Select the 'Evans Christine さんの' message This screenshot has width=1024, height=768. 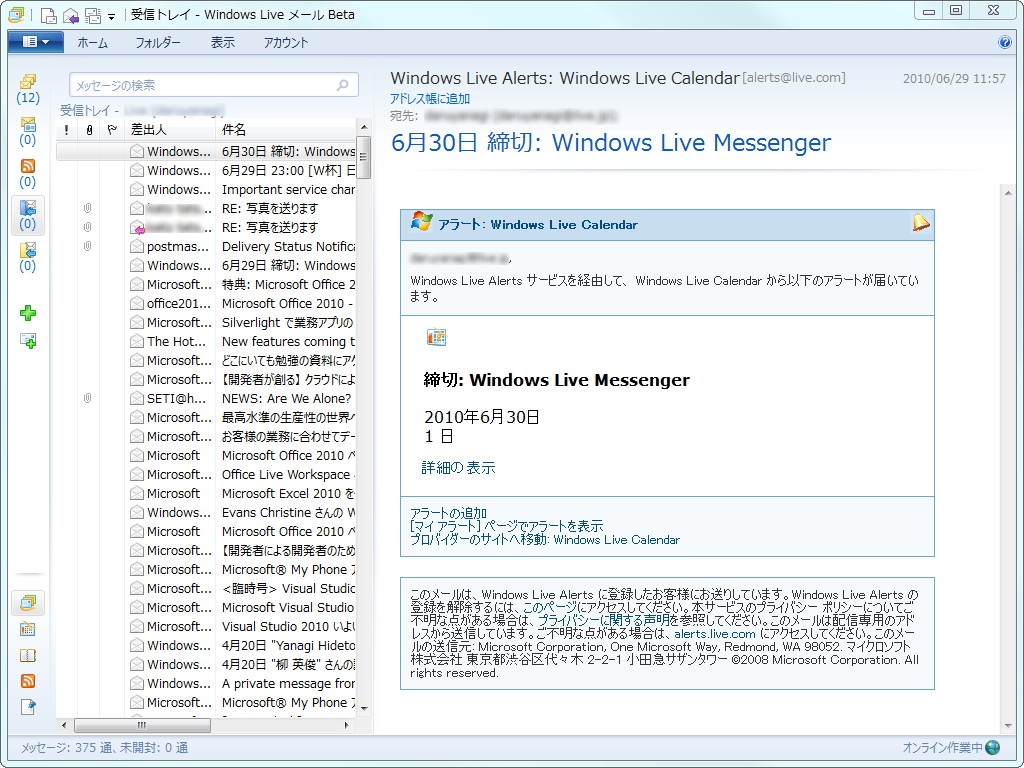(x=206, y=513)
